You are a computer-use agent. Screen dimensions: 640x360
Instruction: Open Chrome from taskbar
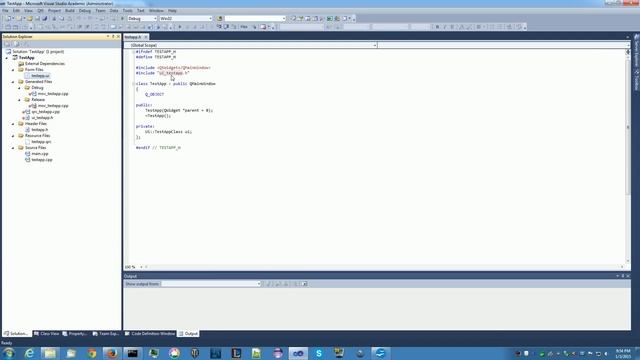pyautogui.click(x=91, y=353)
